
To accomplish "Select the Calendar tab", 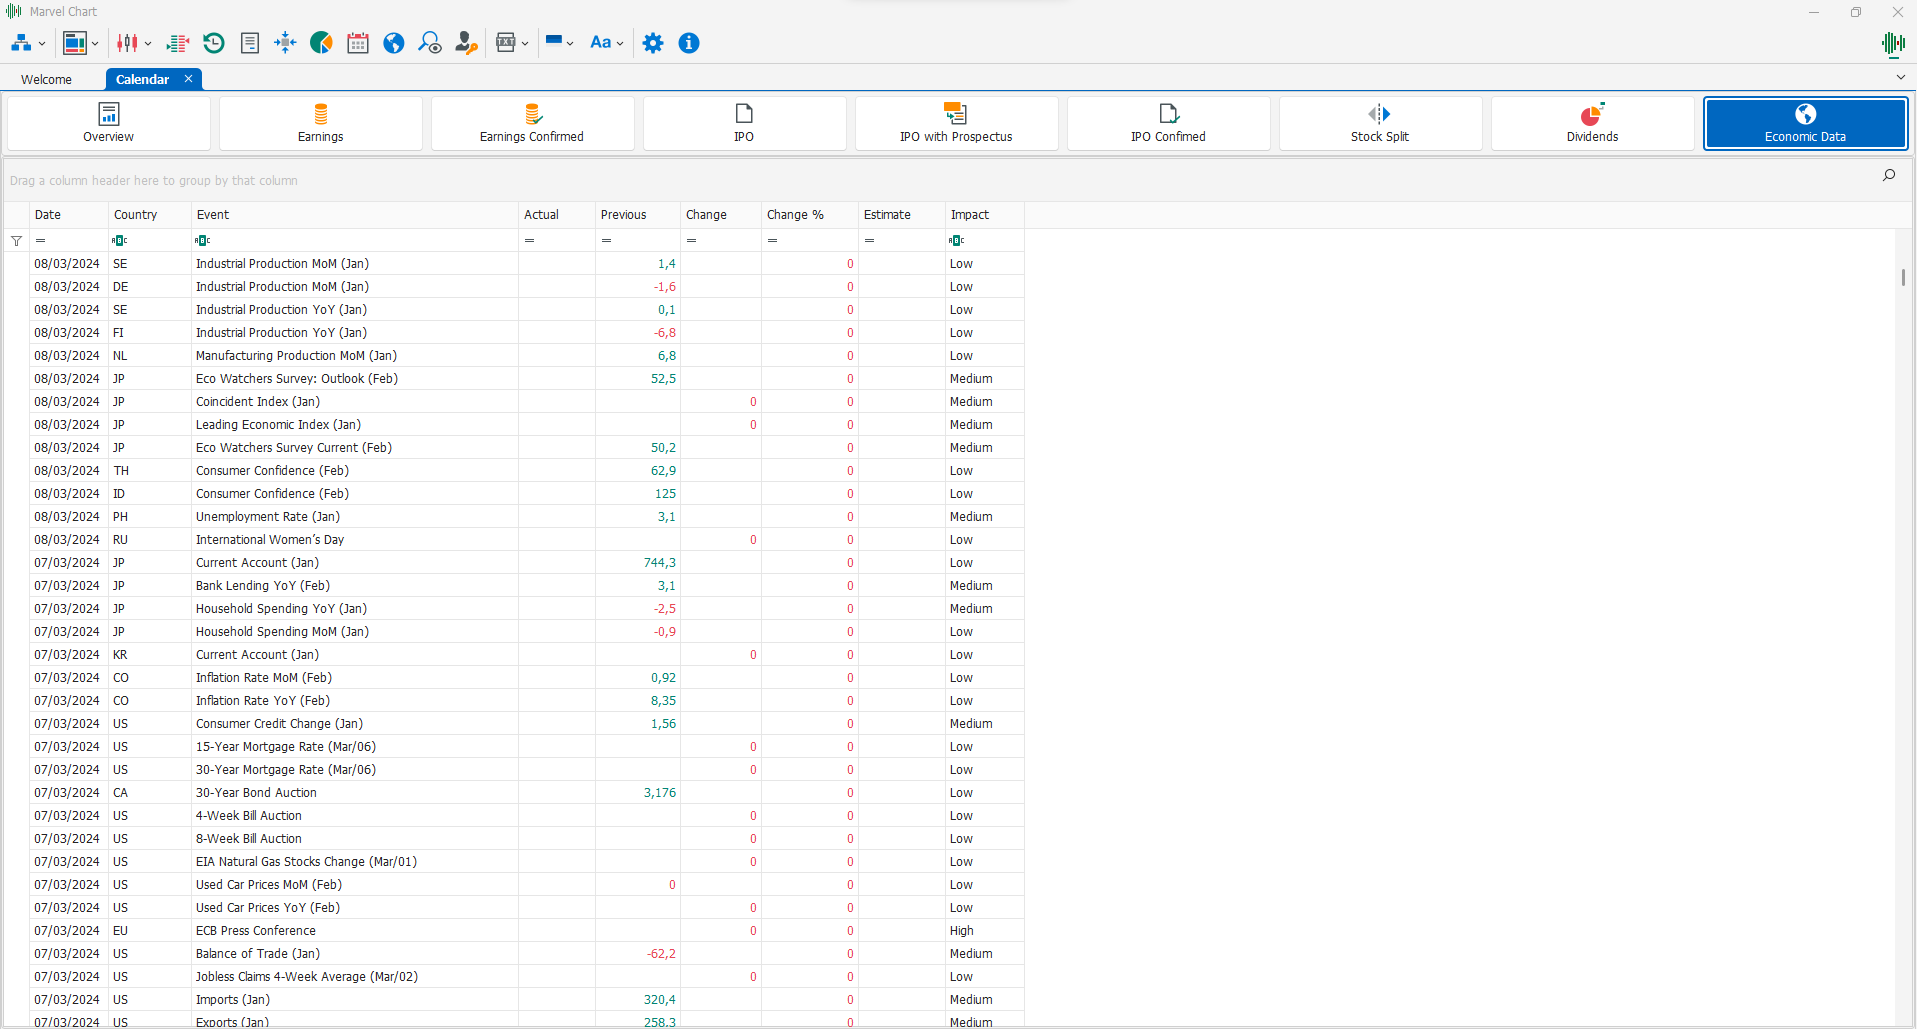I will (x=142, y=80).
